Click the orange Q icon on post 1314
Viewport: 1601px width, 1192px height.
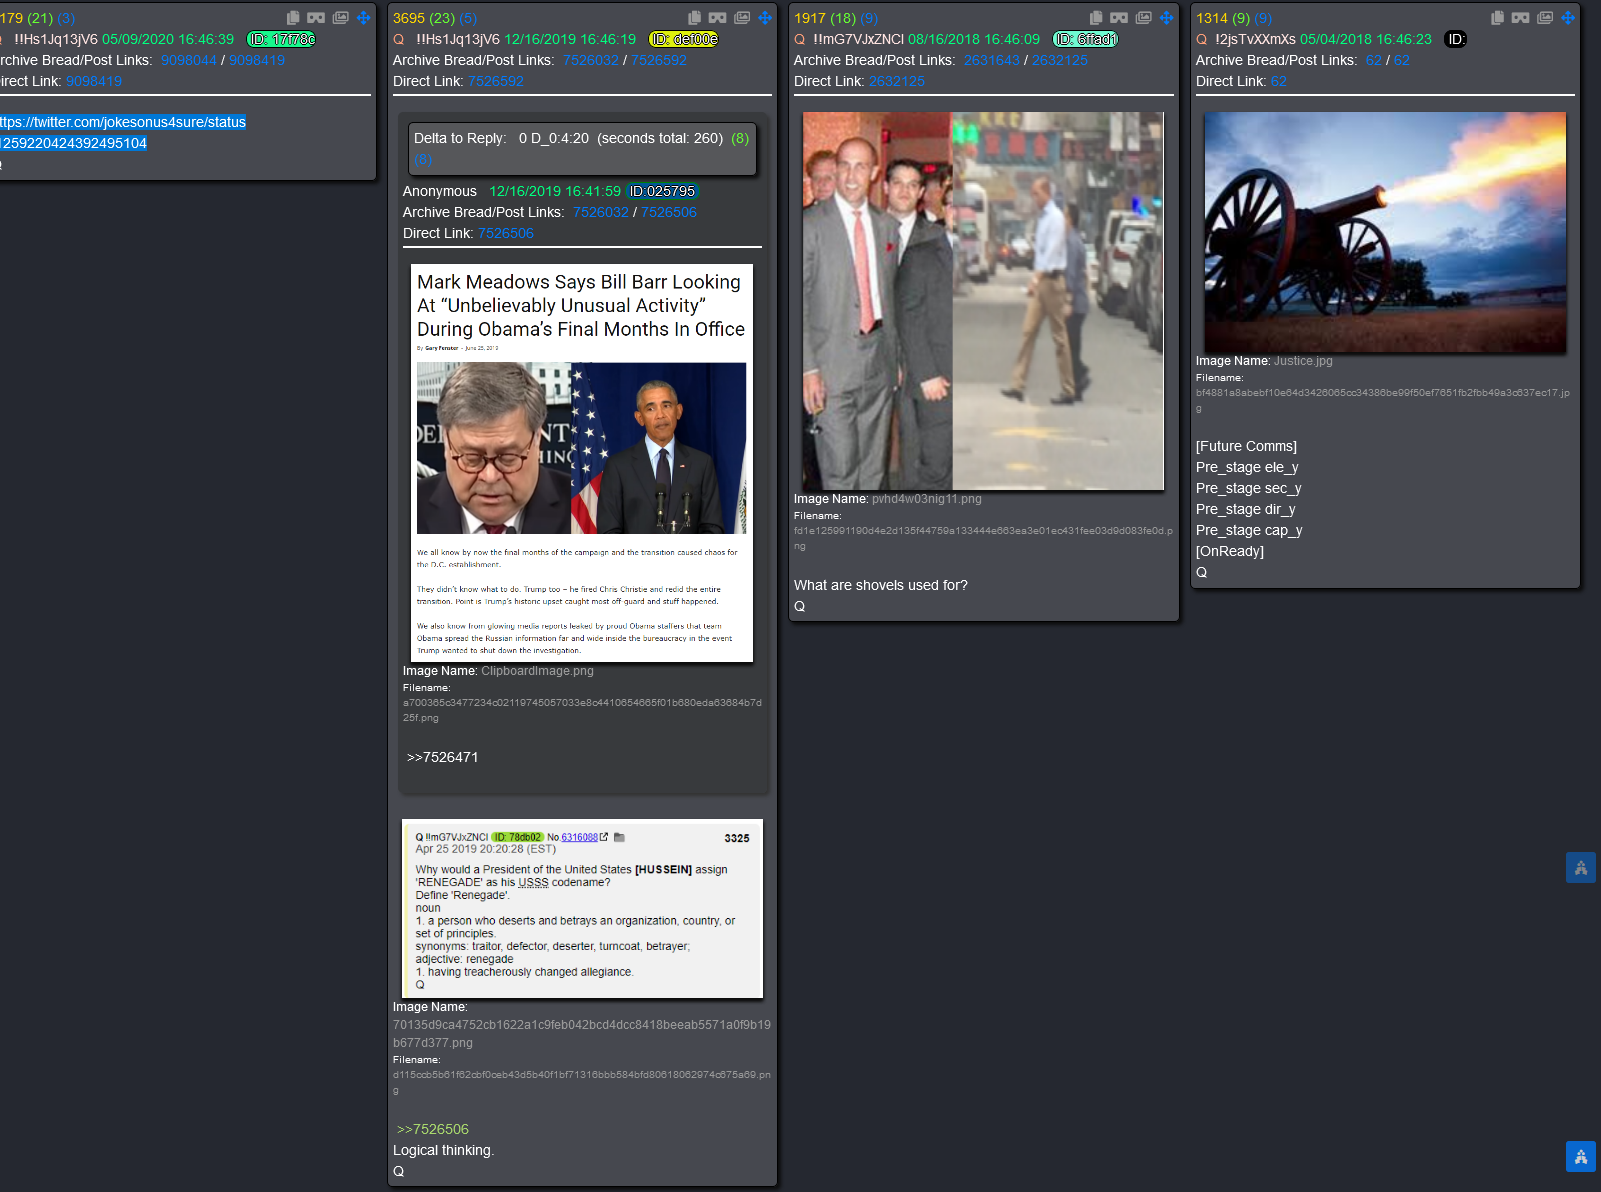(x=1201, y=39)
